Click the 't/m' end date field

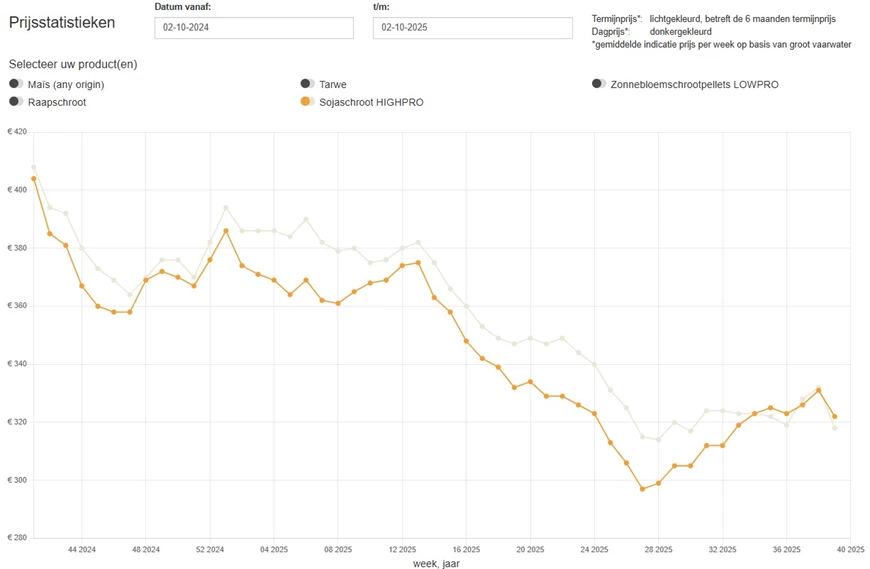click(x=472, y=28)
